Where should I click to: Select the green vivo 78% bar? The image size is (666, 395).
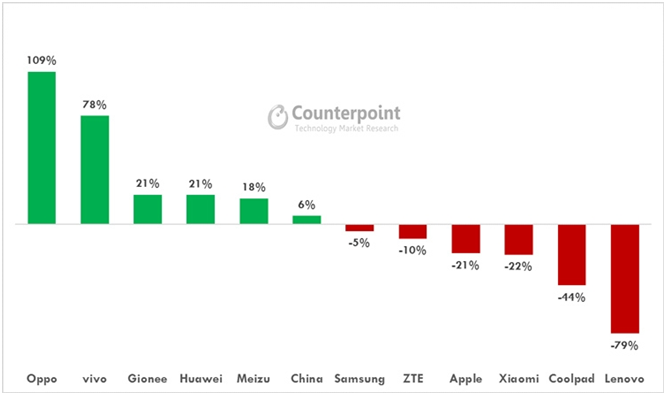pos(95,169)
